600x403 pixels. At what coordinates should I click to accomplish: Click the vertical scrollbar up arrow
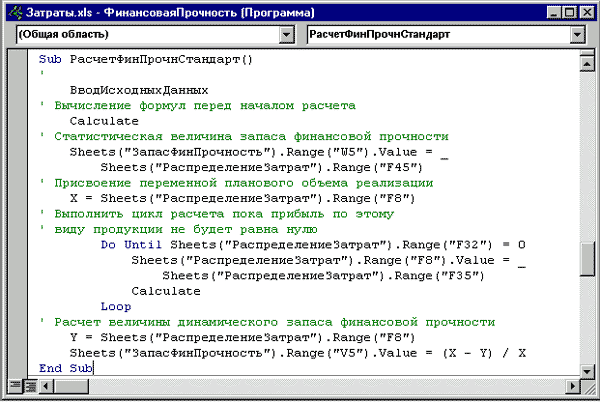tap(587, 63)
